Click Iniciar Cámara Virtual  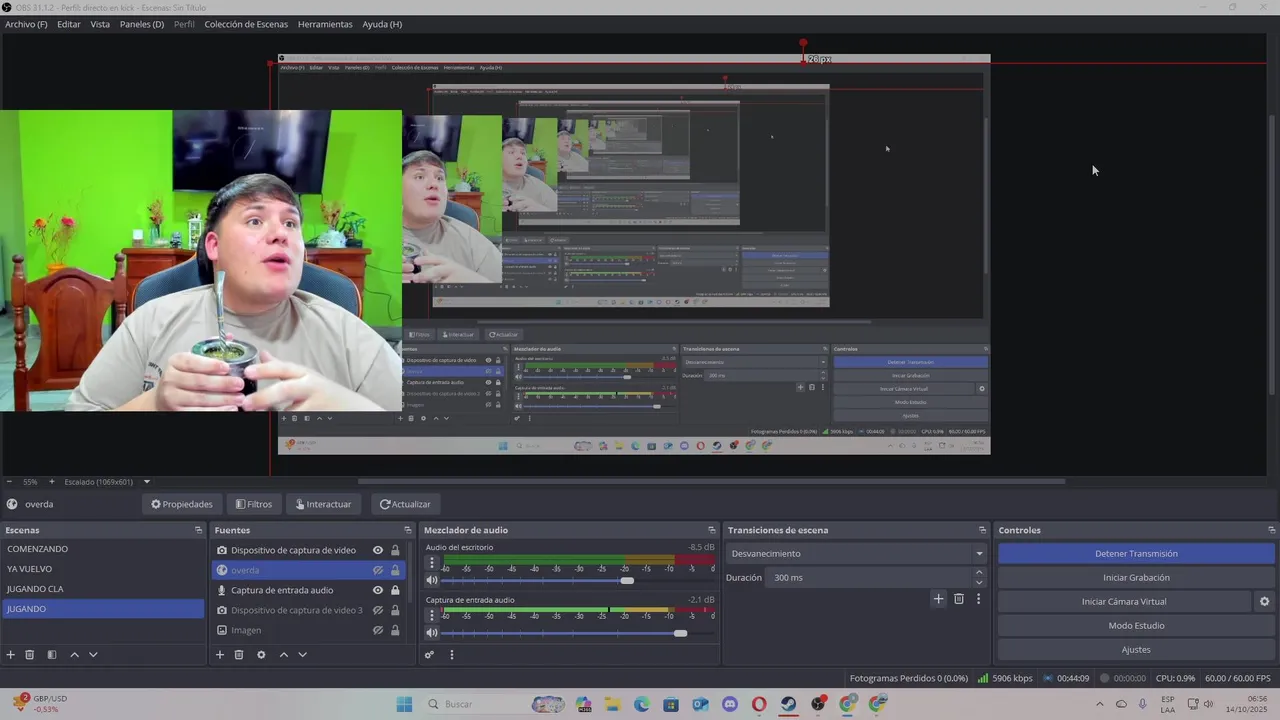1124,602
